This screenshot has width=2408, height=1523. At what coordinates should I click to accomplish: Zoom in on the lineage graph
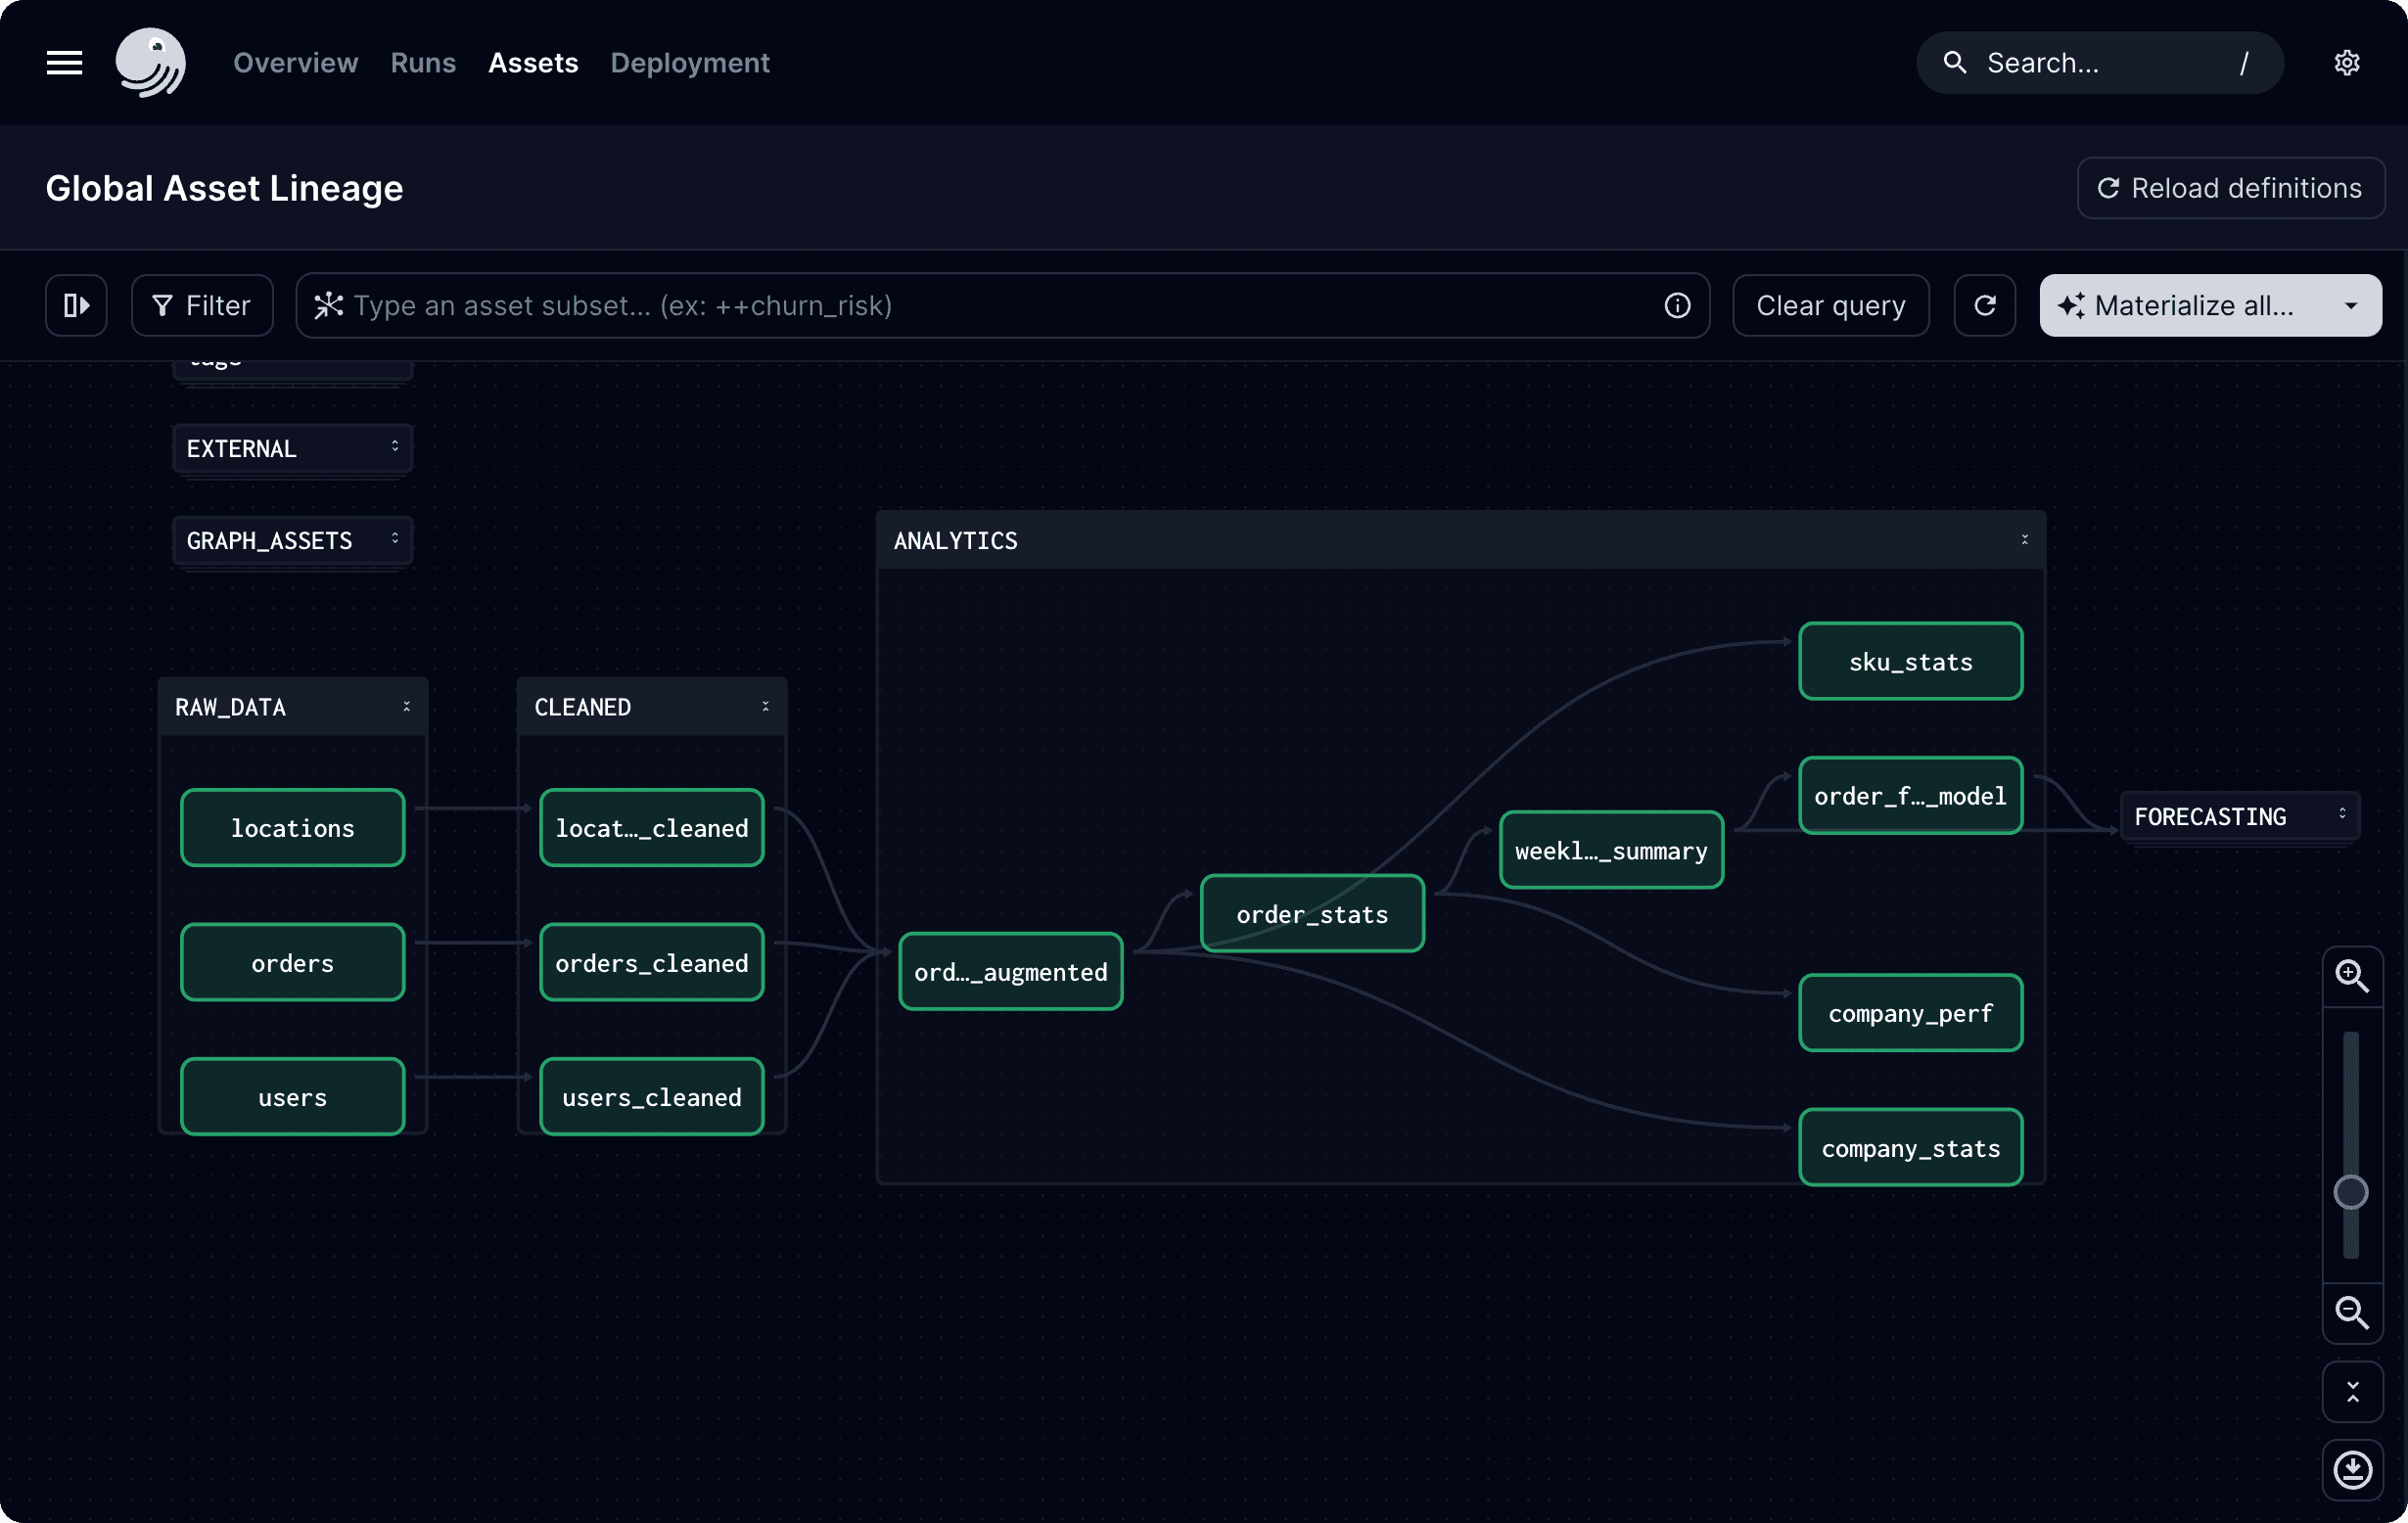coord(2351,976)
